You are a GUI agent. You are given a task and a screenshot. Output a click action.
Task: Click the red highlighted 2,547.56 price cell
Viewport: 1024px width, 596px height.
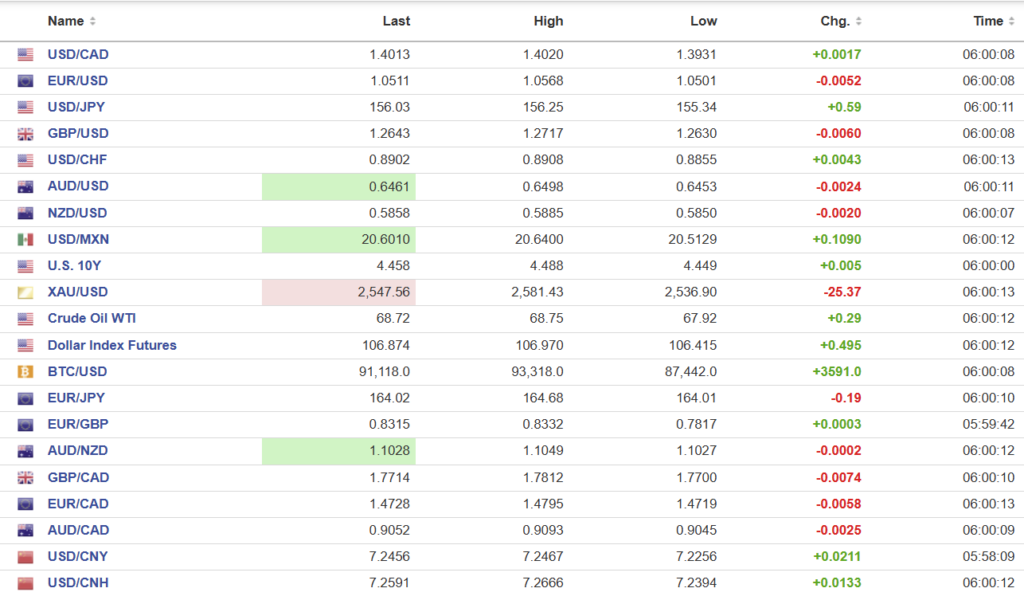339,293
